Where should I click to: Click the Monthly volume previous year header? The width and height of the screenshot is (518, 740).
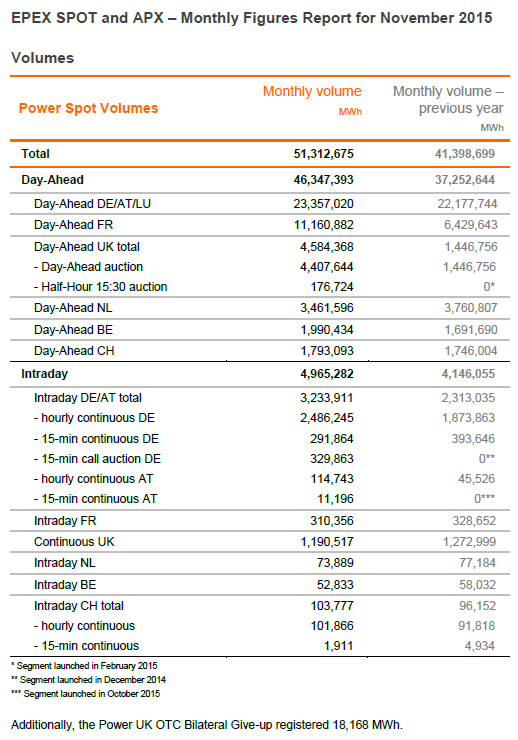coord(448,100)
